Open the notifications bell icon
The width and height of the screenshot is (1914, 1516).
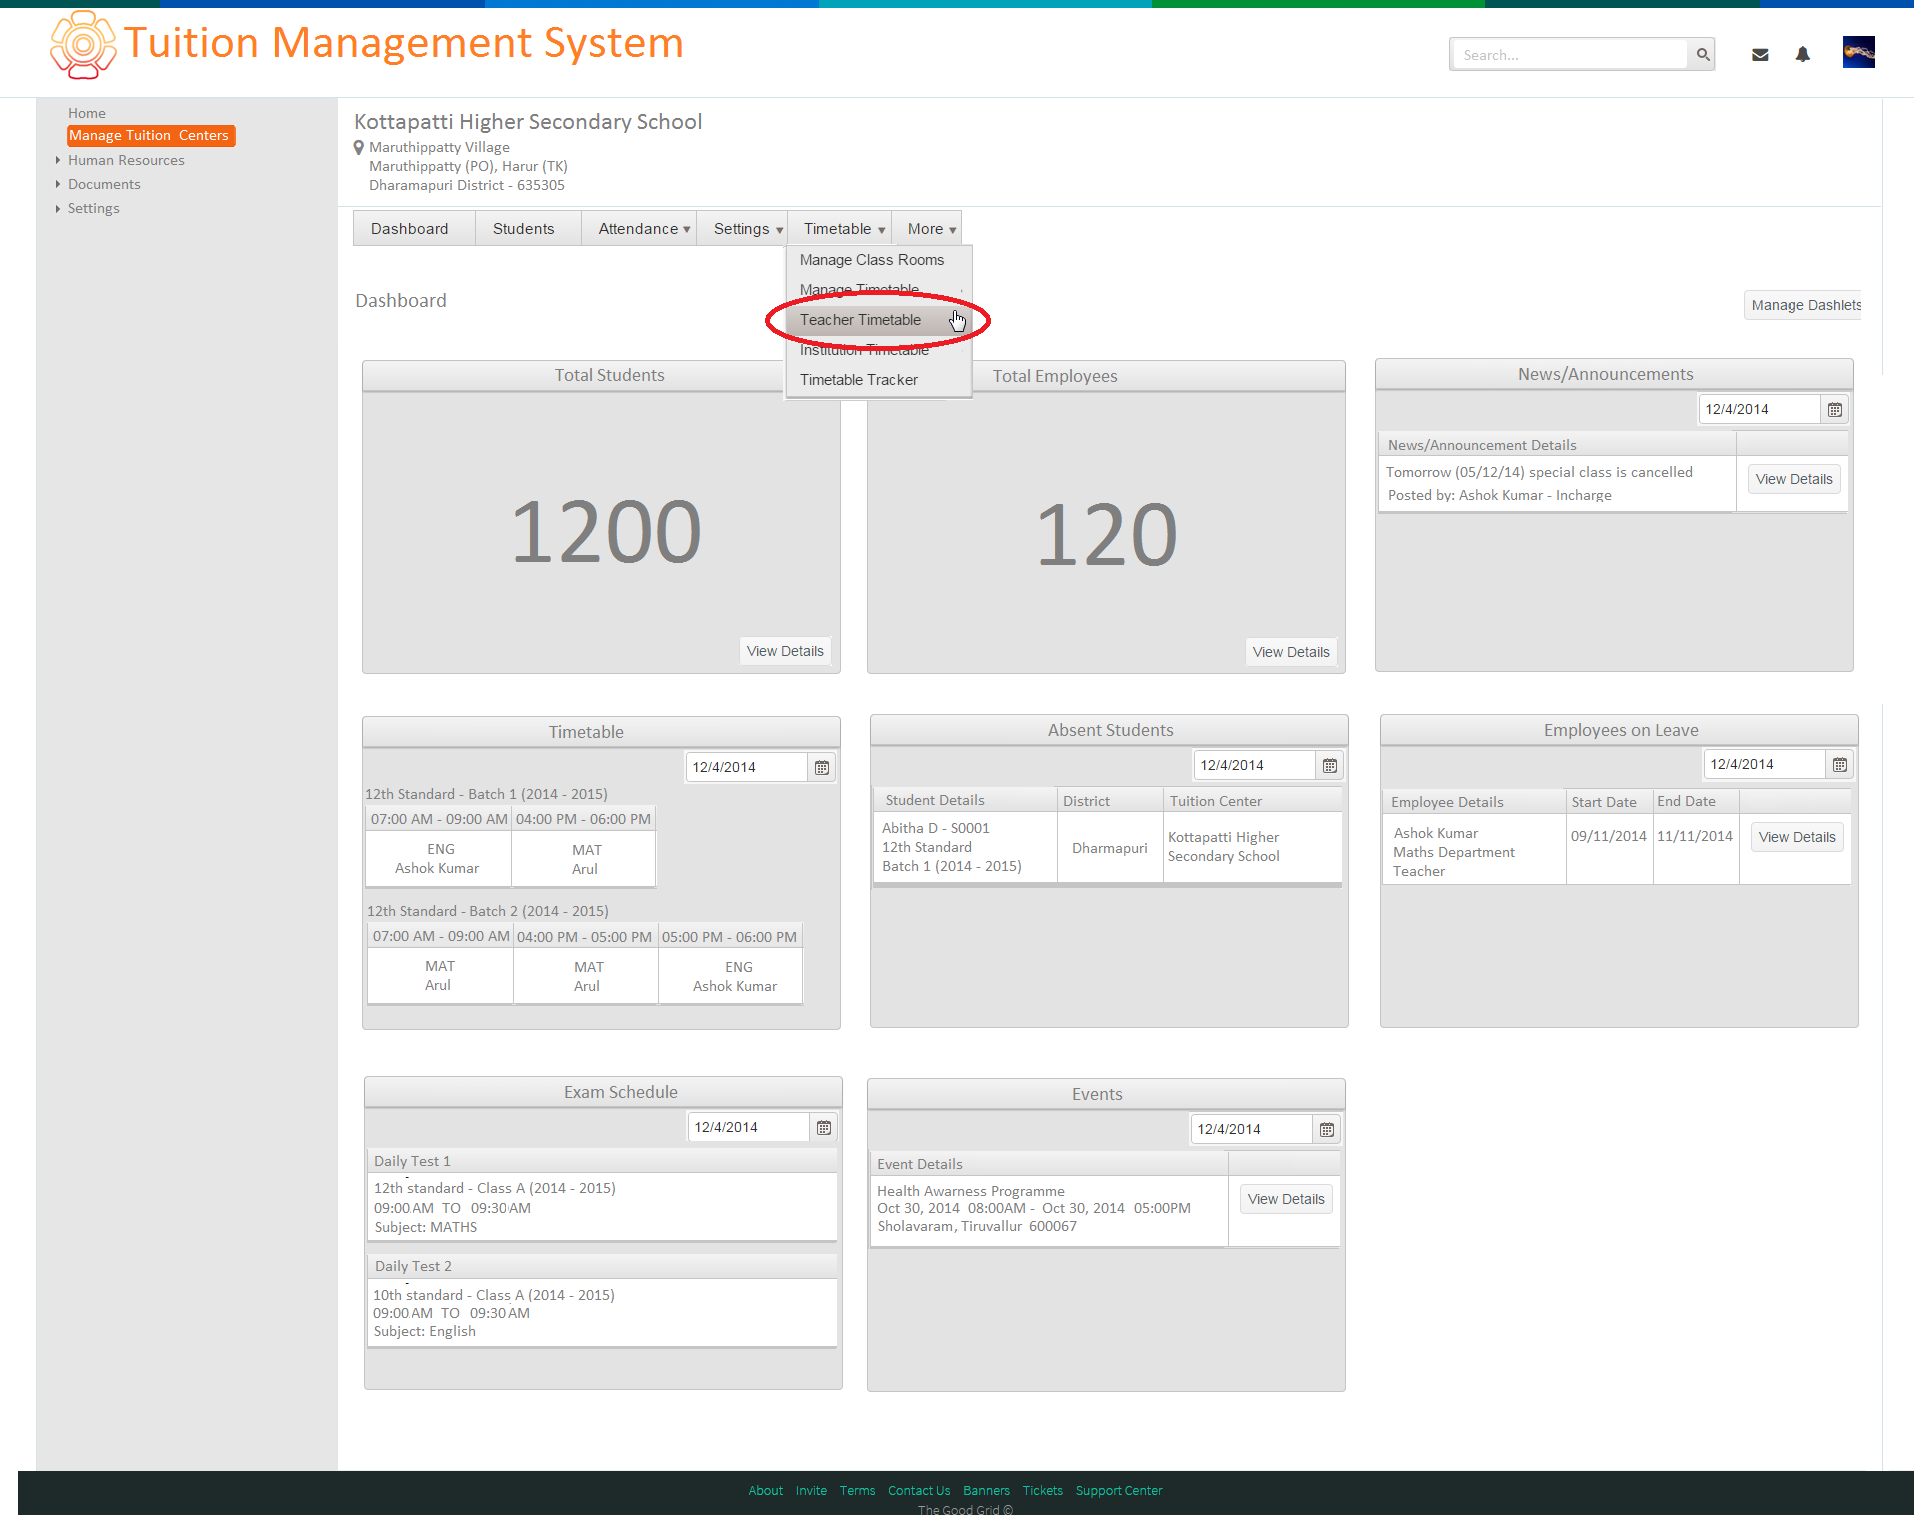tap(1802, 55)
